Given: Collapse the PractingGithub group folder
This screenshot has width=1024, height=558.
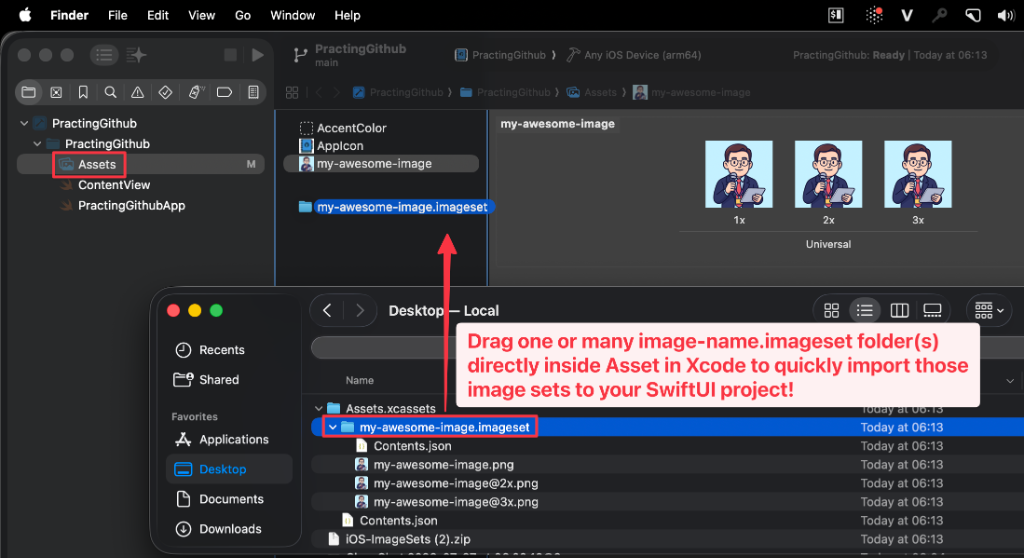Looking at the screenshot, I should [37, 144].
